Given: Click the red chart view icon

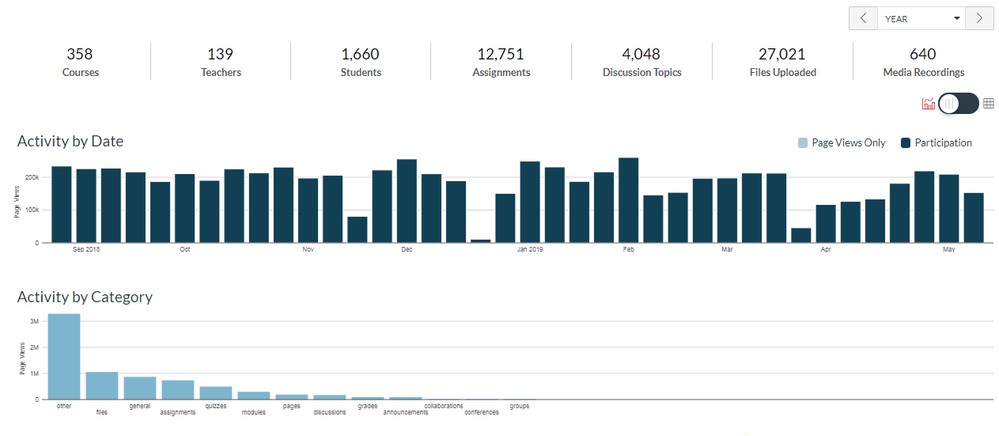Looking at the screenshot, I should (x=928, y=104).
